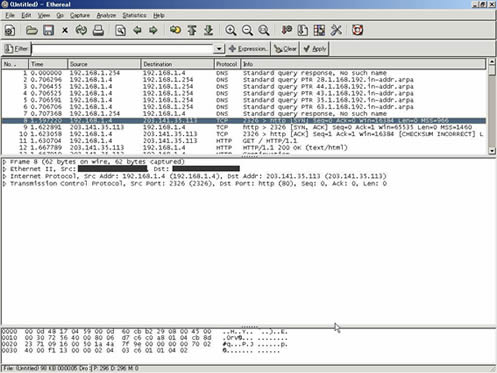
Task: Click packet list scrollbar up arrow
Action: click(492, 62)
